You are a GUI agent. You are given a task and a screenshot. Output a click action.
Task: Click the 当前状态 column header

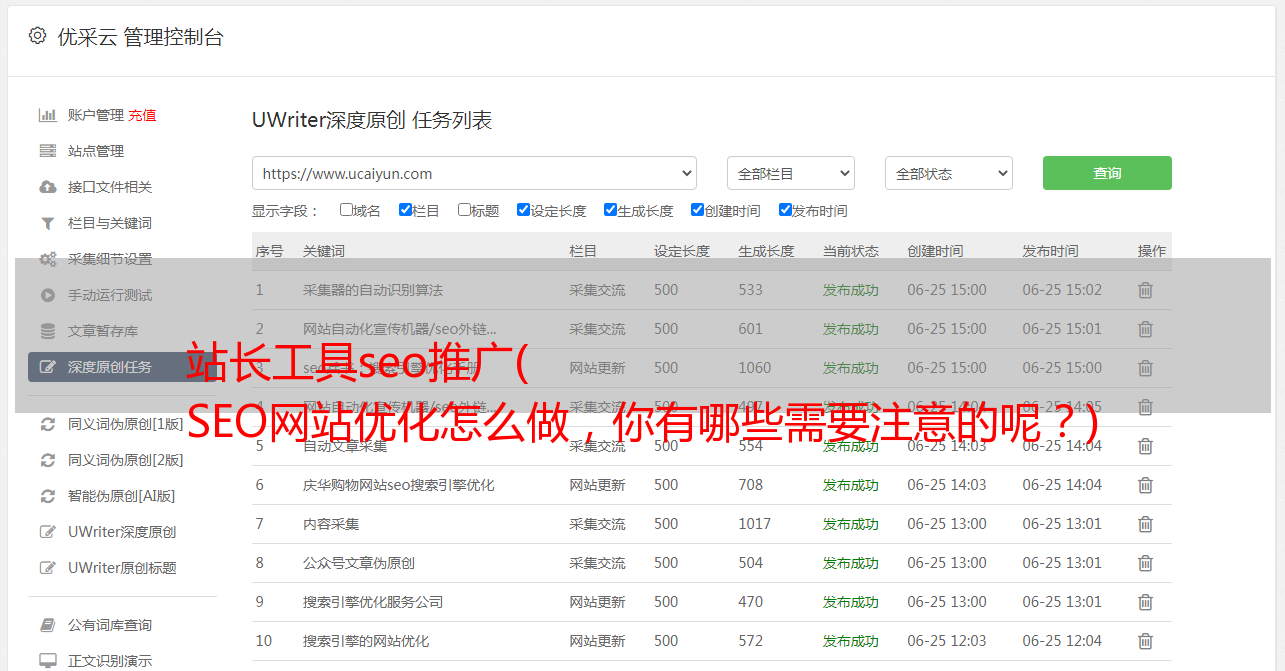[x=851, y=251]
